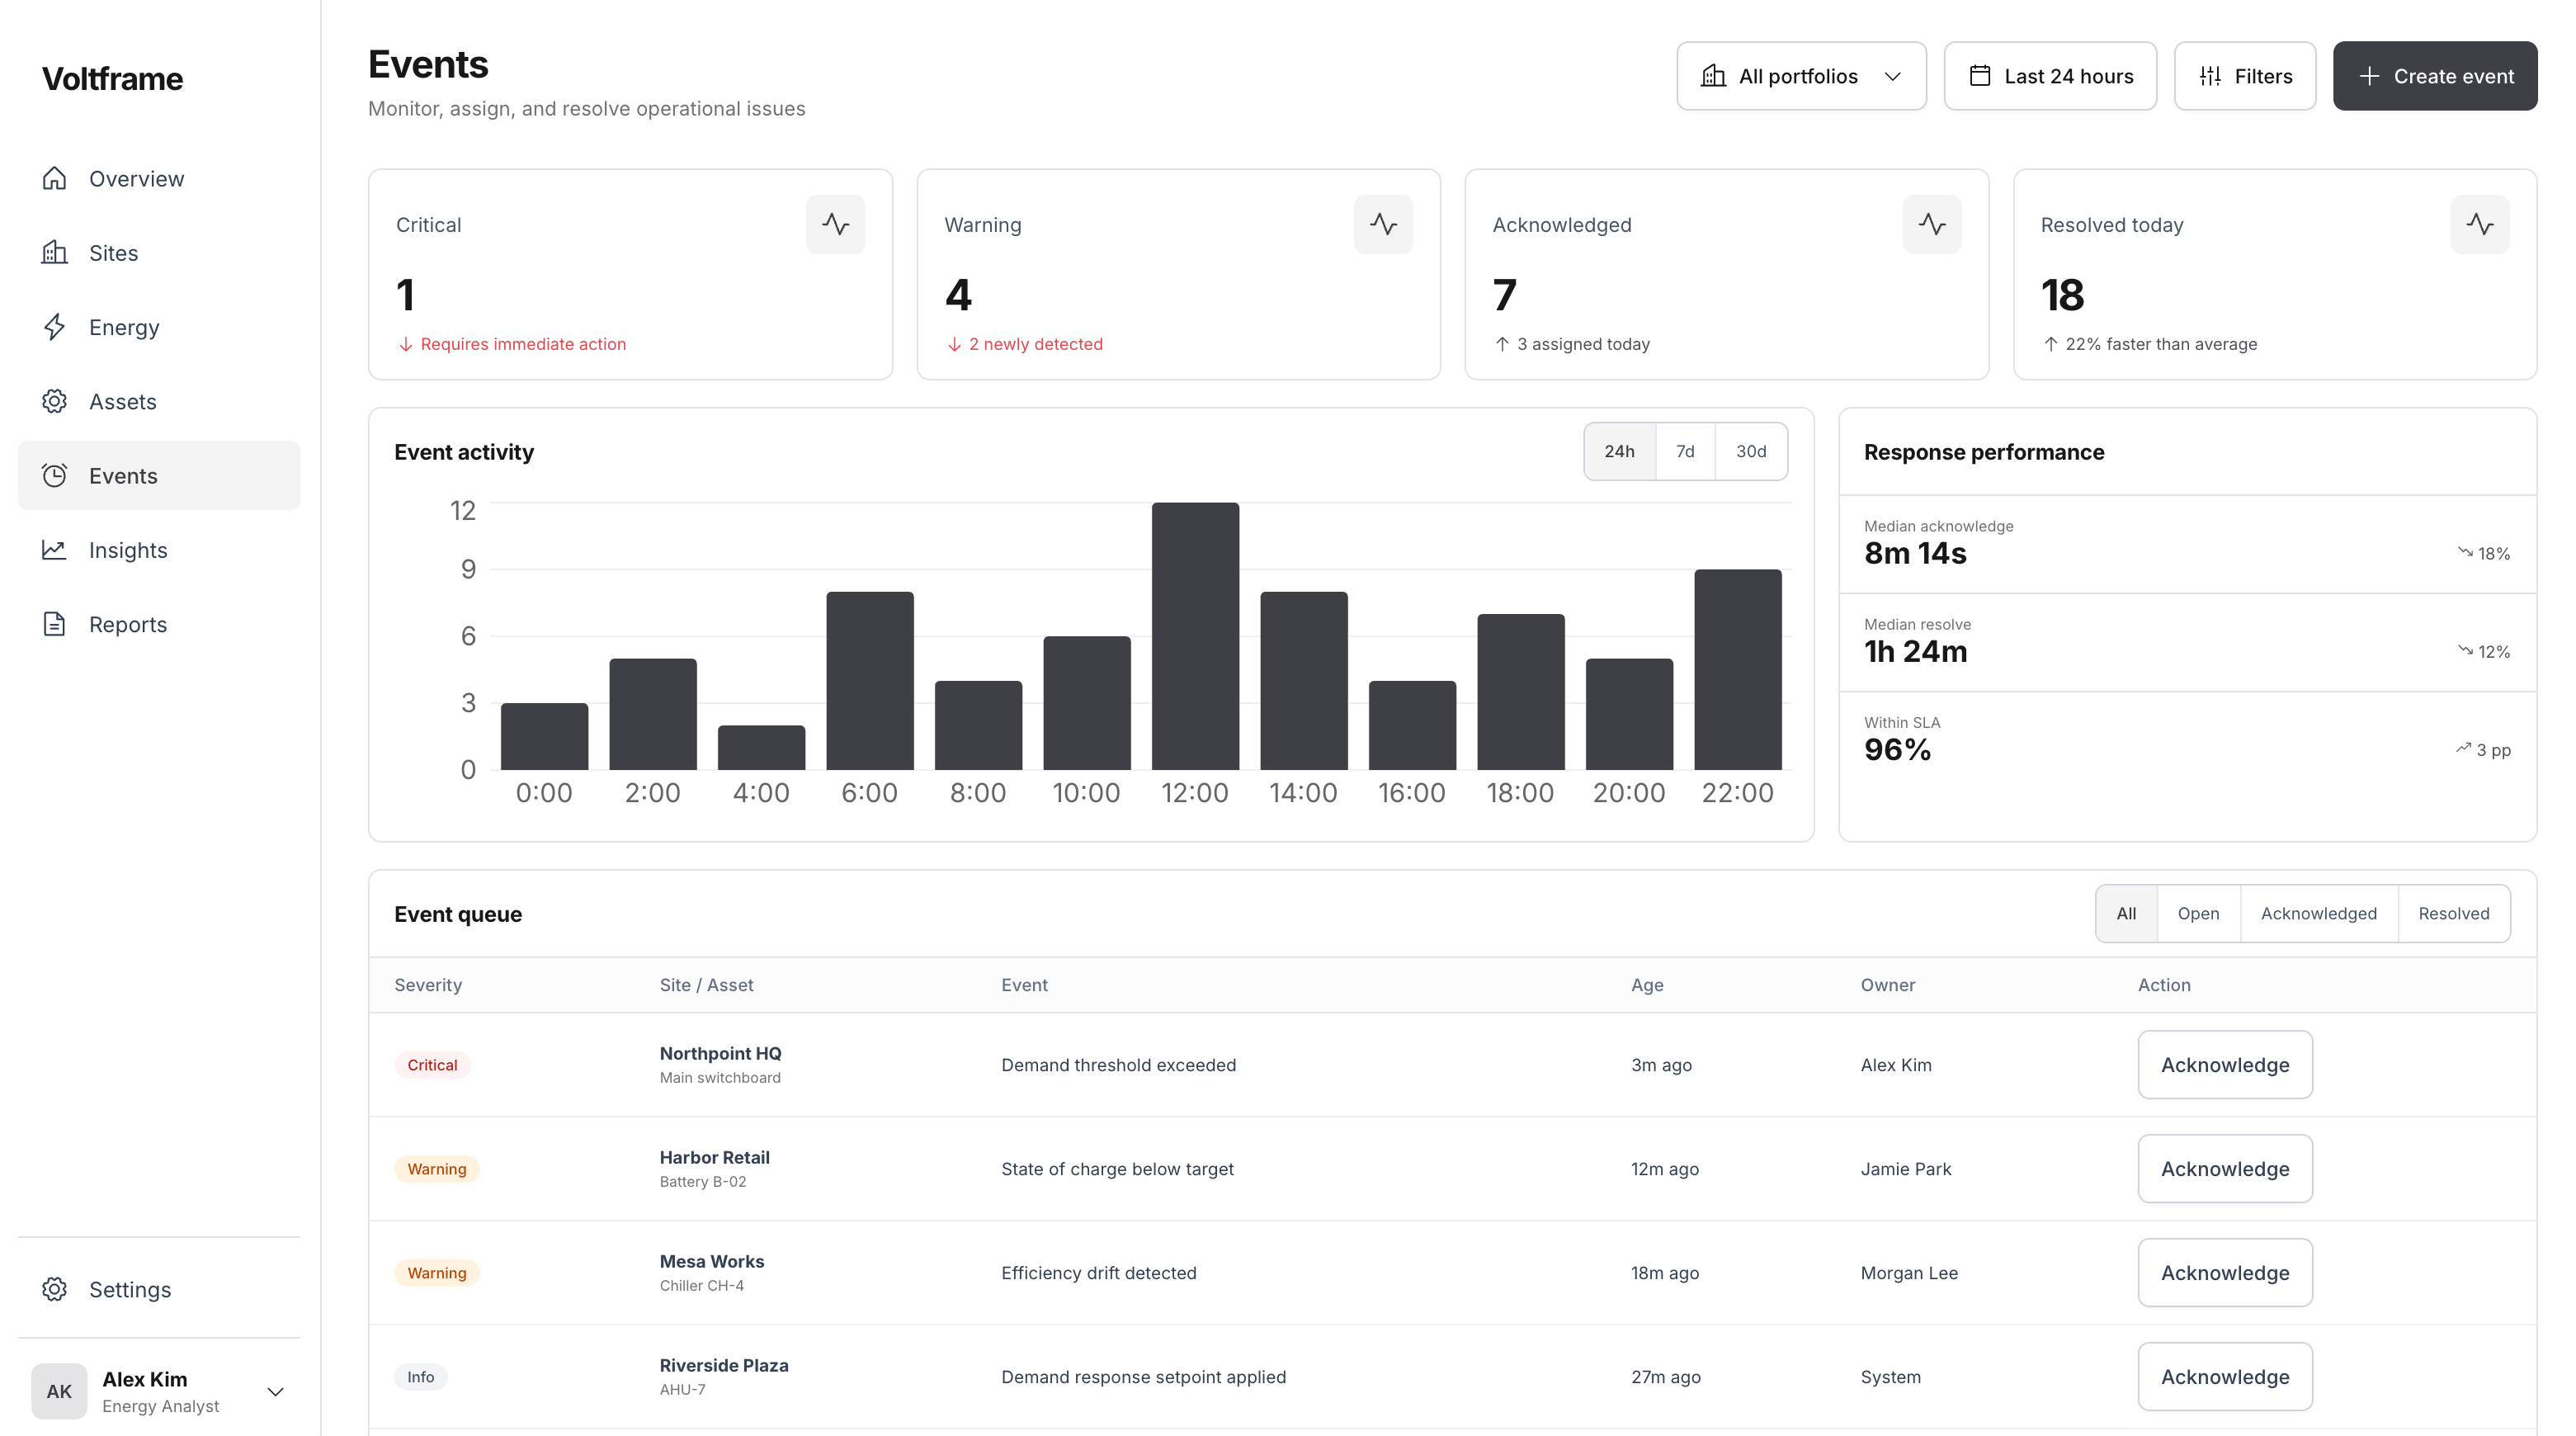Click the Insights chart icon in sidebar
Image resolution: width=2576 pixels, height=1436 pixels.
tap(54, 550)
